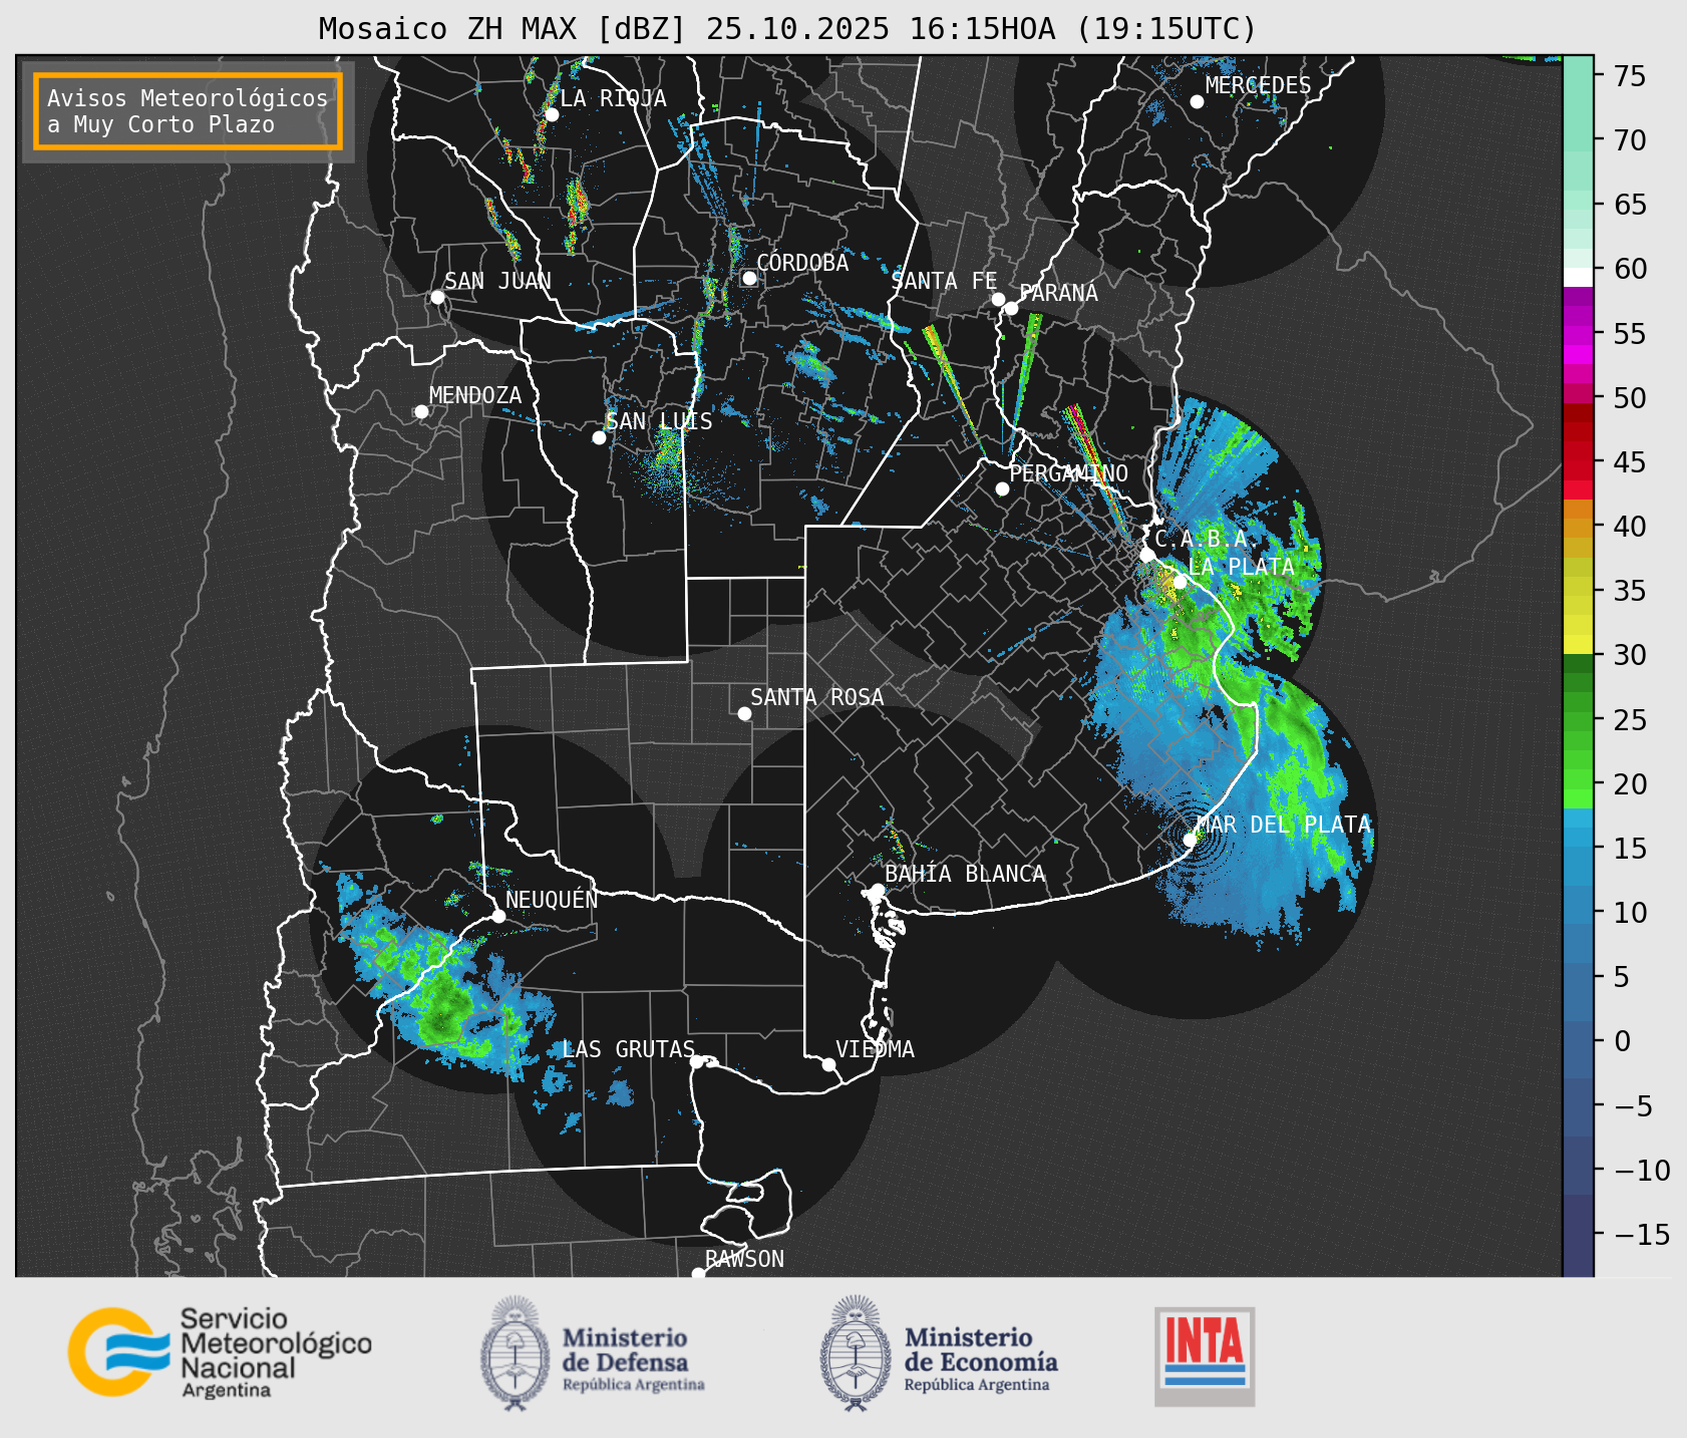
Task: Click the Ministerio de Defensa emblem
Action: tap(515, 1352)
